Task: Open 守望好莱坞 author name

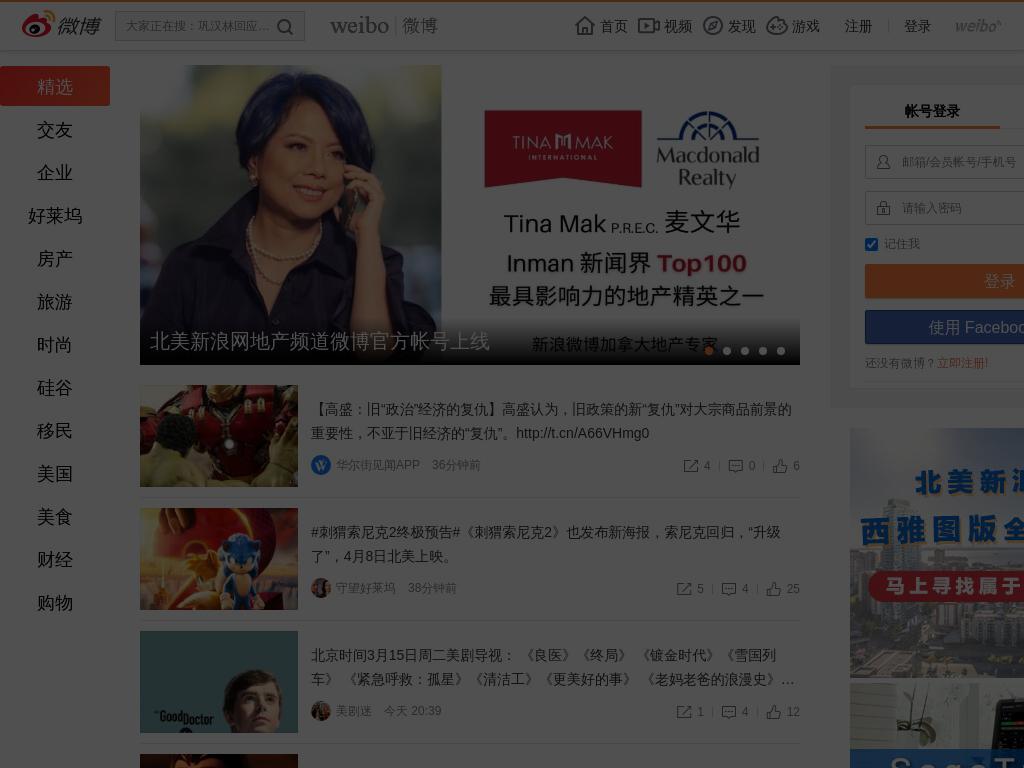Action: [366, 588]
